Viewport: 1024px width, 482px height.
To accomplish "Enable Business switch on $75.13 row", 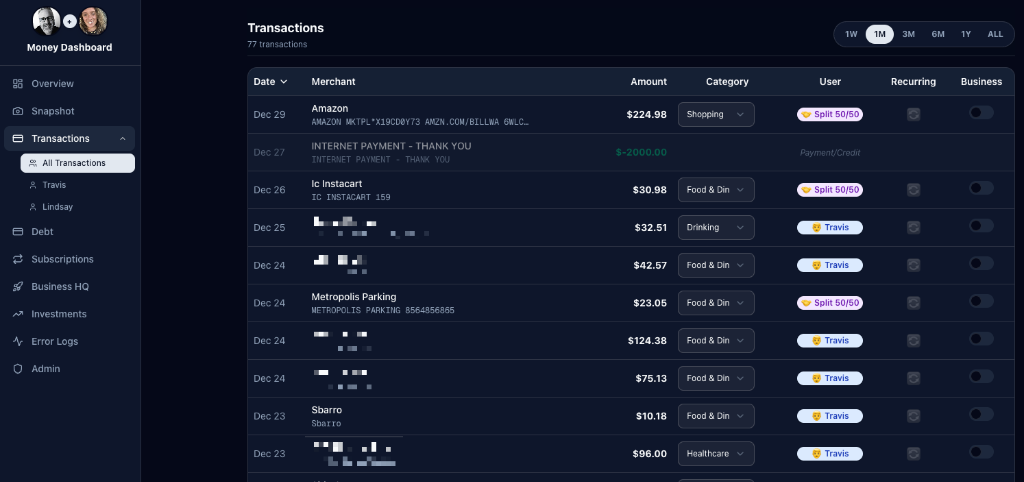I will [x=981, y=376].
